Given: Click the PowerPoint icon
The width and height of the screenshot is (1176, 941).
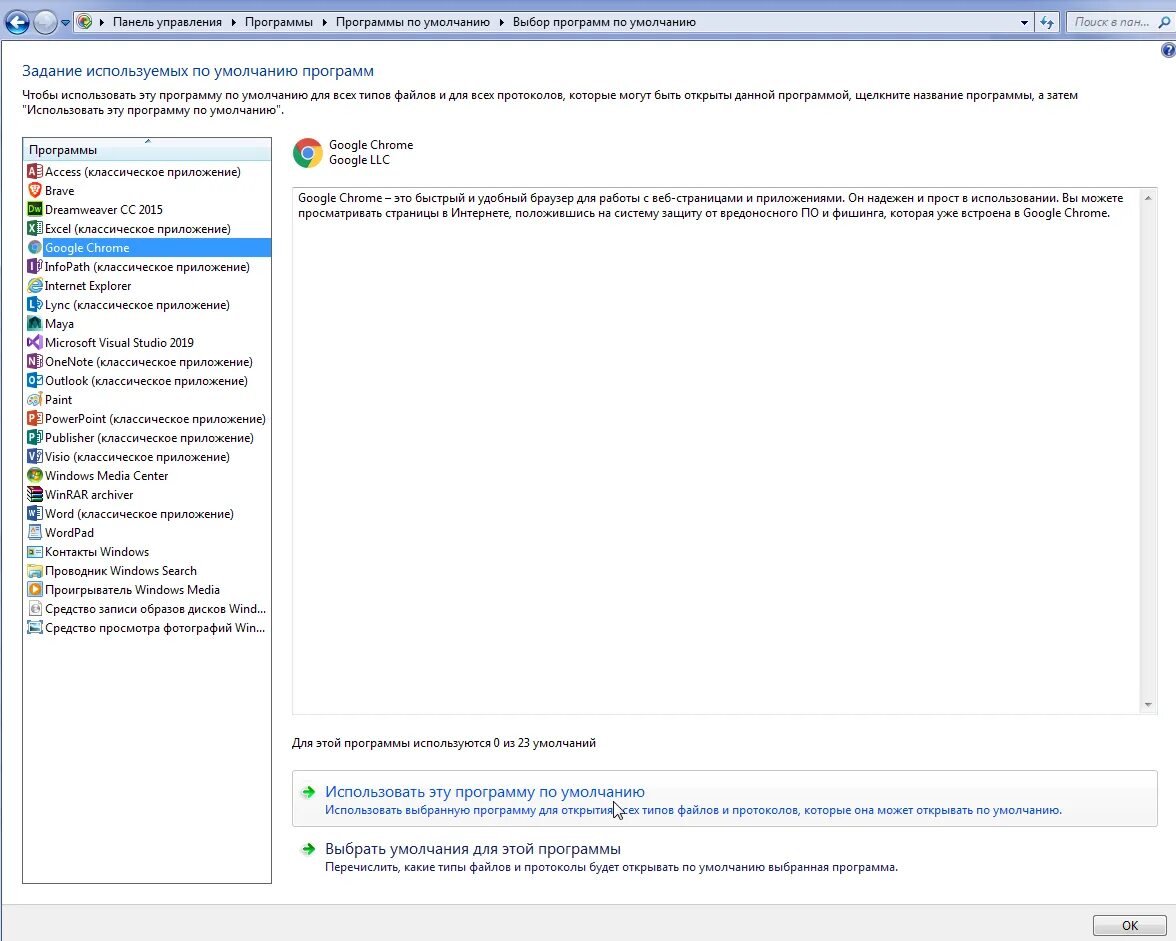Looking at the screenshot, I should 34,418.
